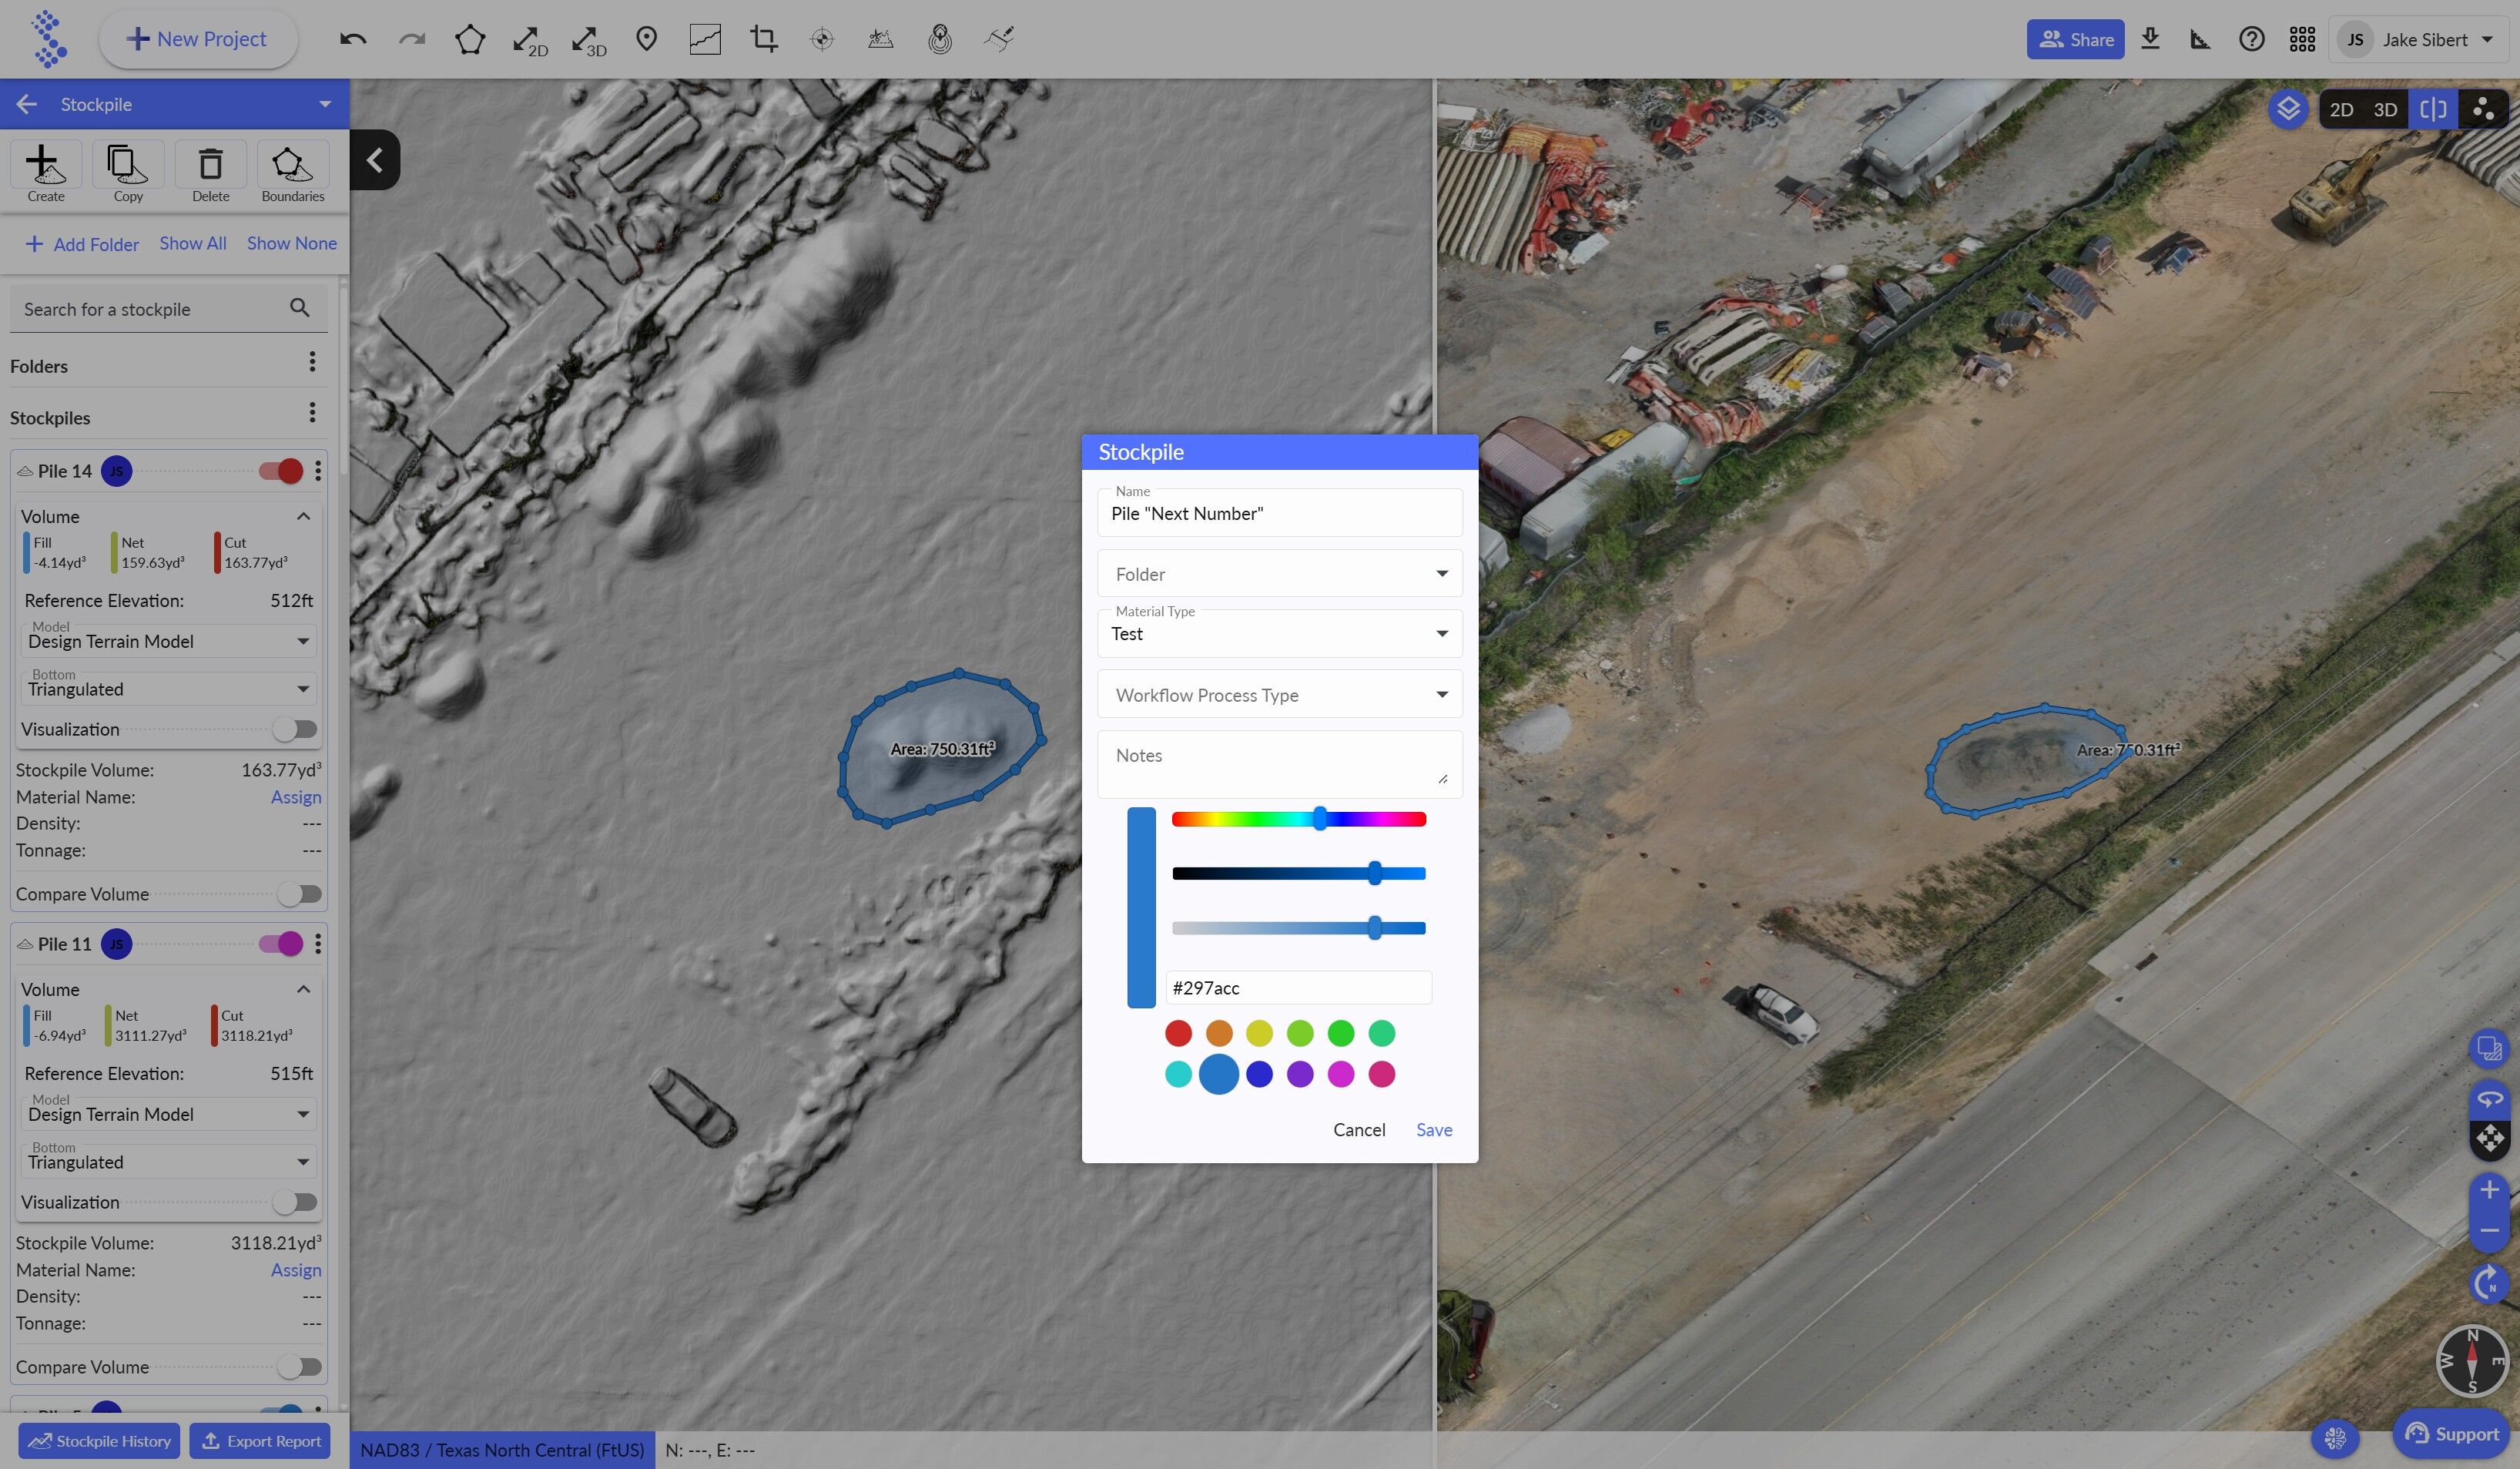Image resolution: width=2520 pixels, height=1469 pixels.
Task: Open the help question mark icon
Action: 2252,39
